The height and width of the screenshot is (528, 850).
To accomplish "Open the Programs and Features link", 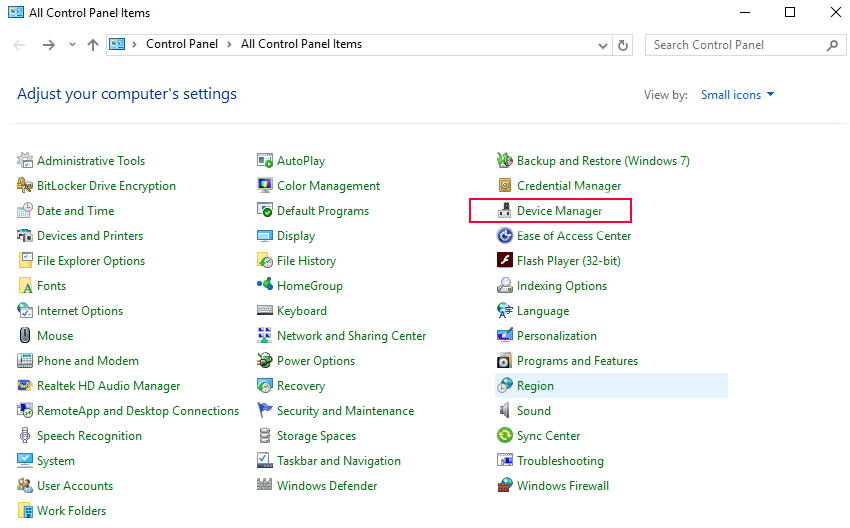I will (x=577, y=360).
